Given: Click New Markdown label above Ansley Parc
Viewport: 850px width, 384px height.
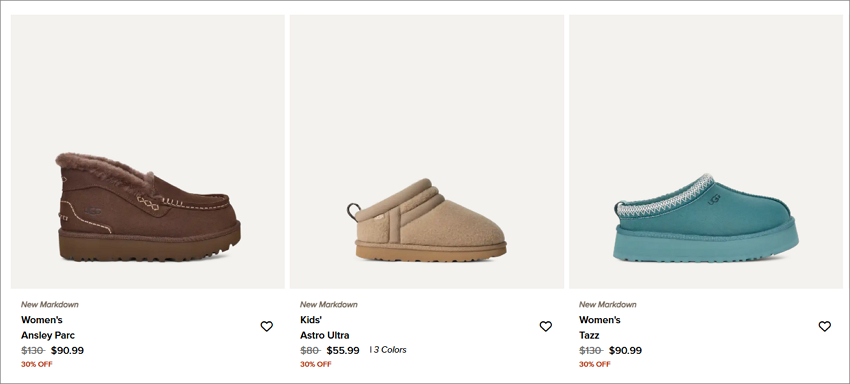Looking at the screenshot, I should pyautogui.click(x=49, y=304).
